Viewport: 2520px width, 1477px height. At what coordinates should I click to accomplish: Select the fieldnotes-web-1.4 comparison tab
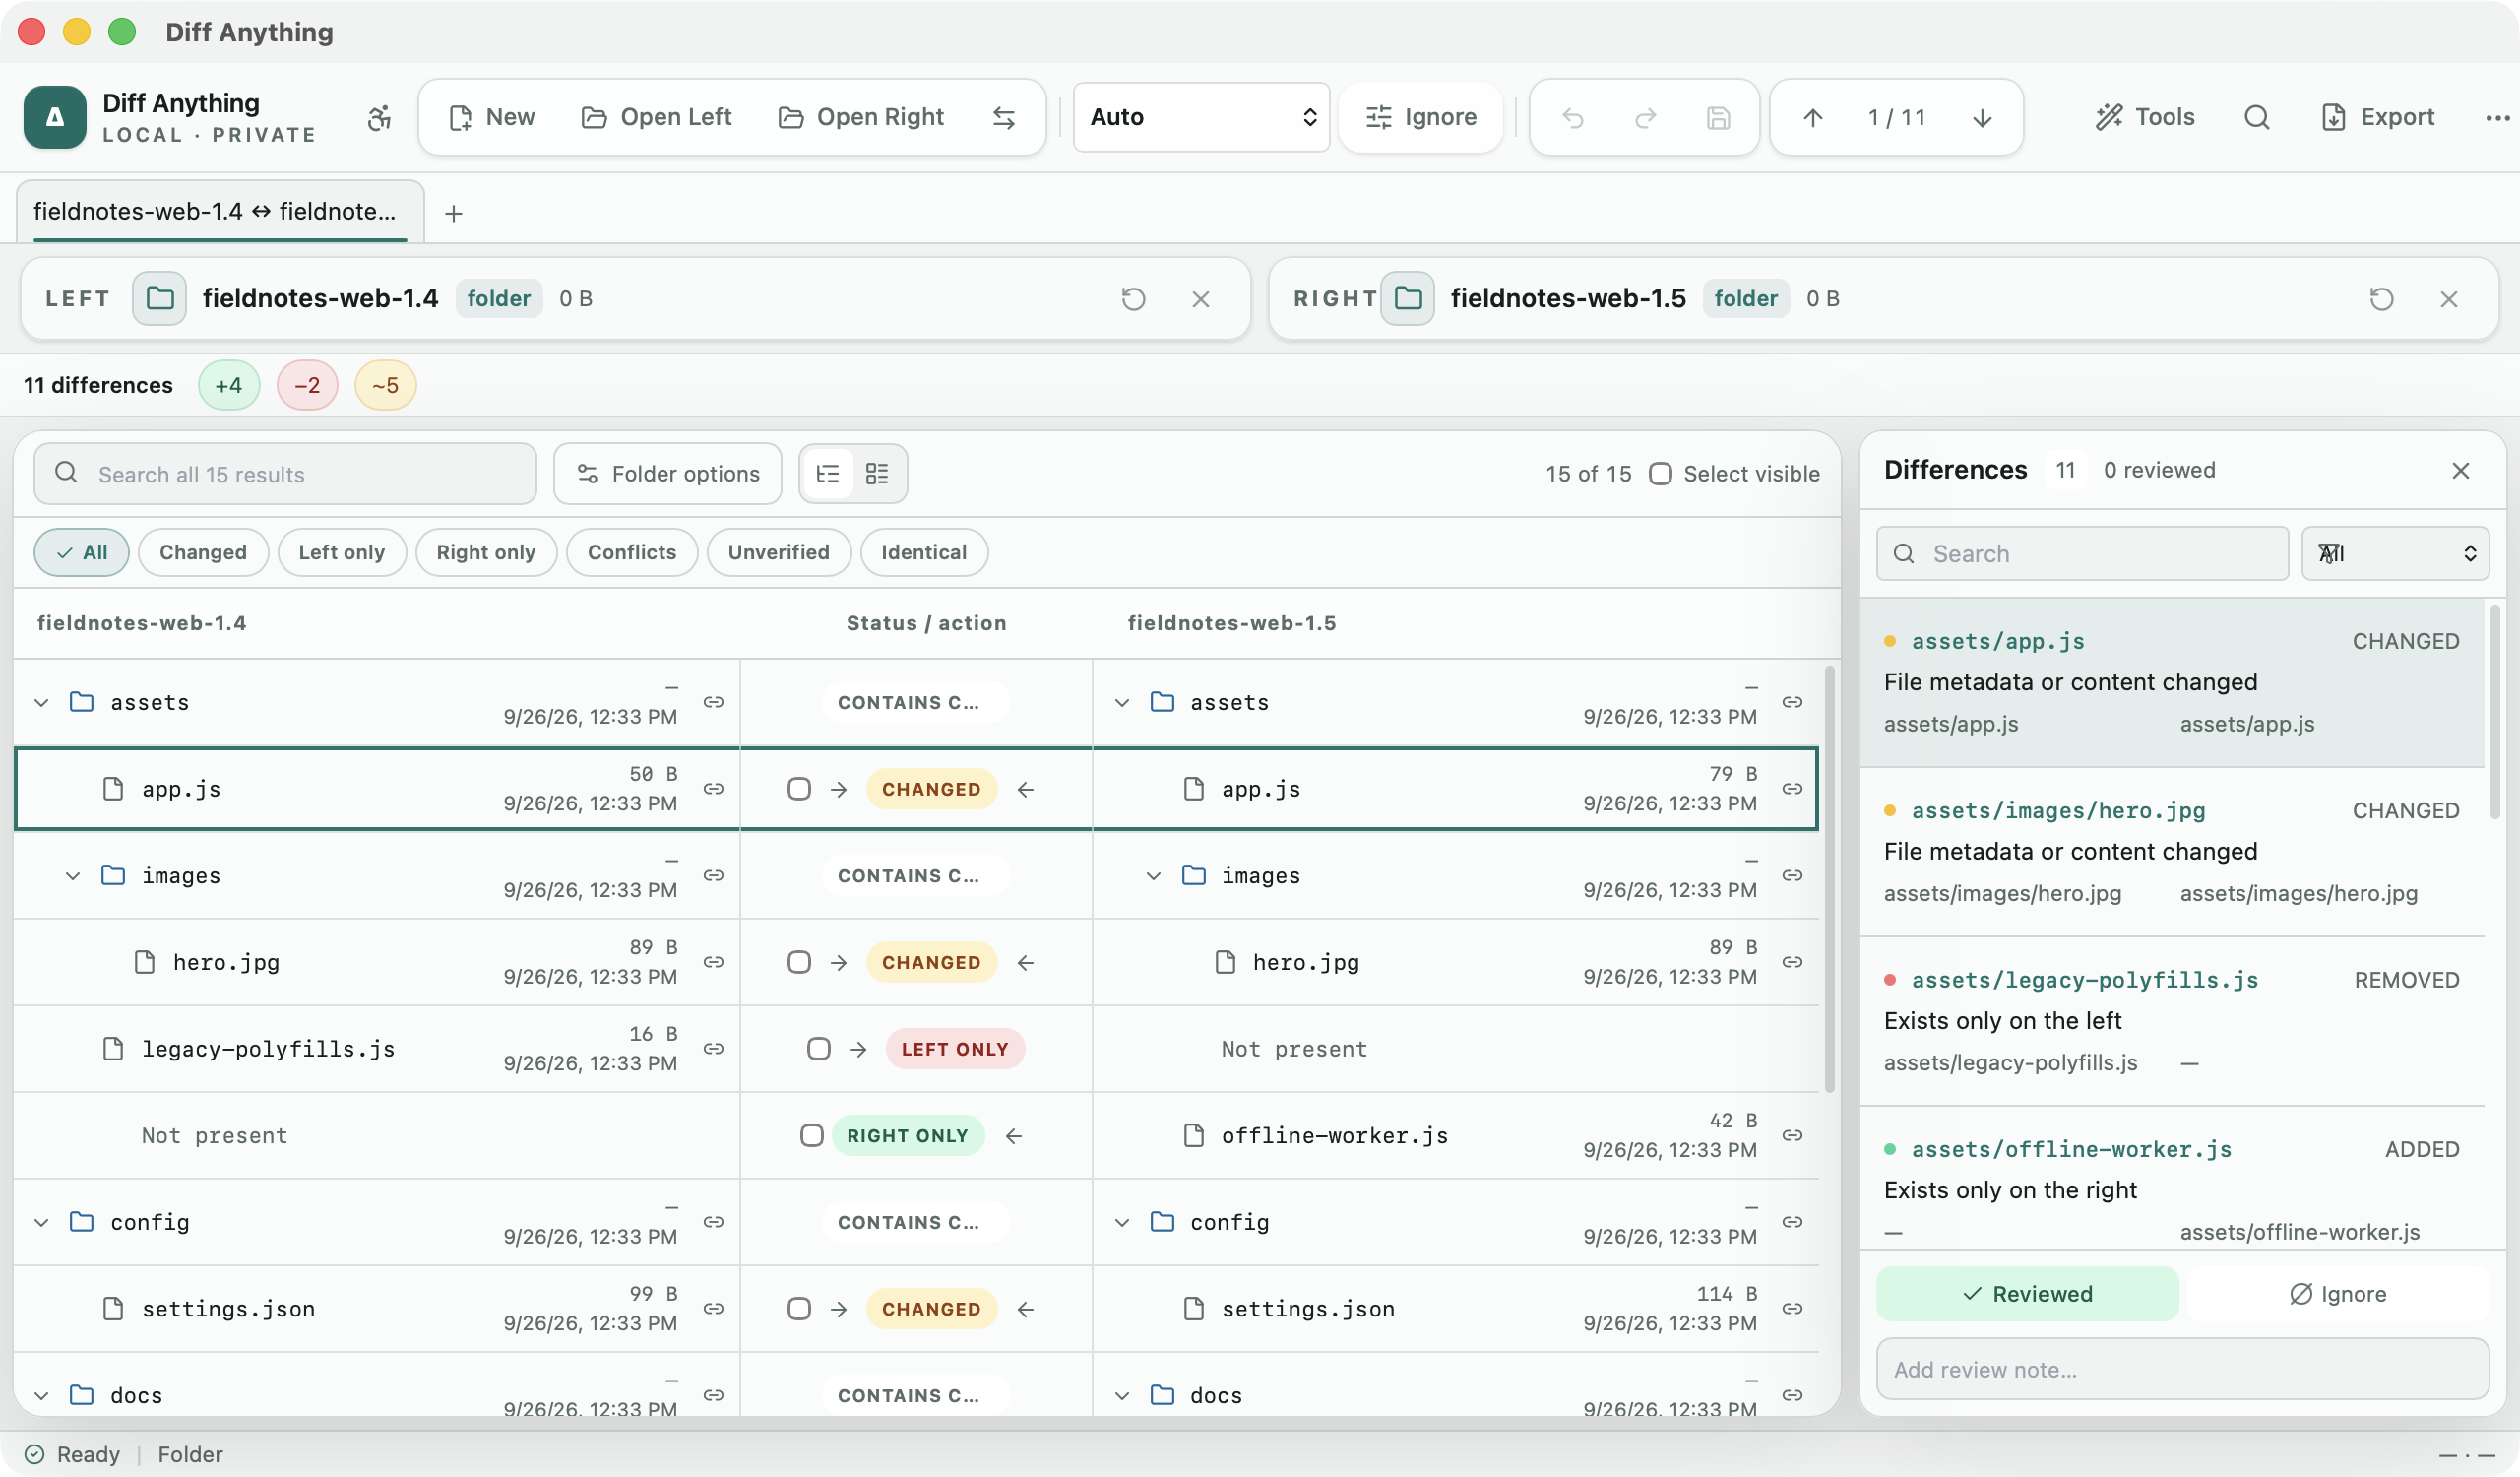(220, 212)
